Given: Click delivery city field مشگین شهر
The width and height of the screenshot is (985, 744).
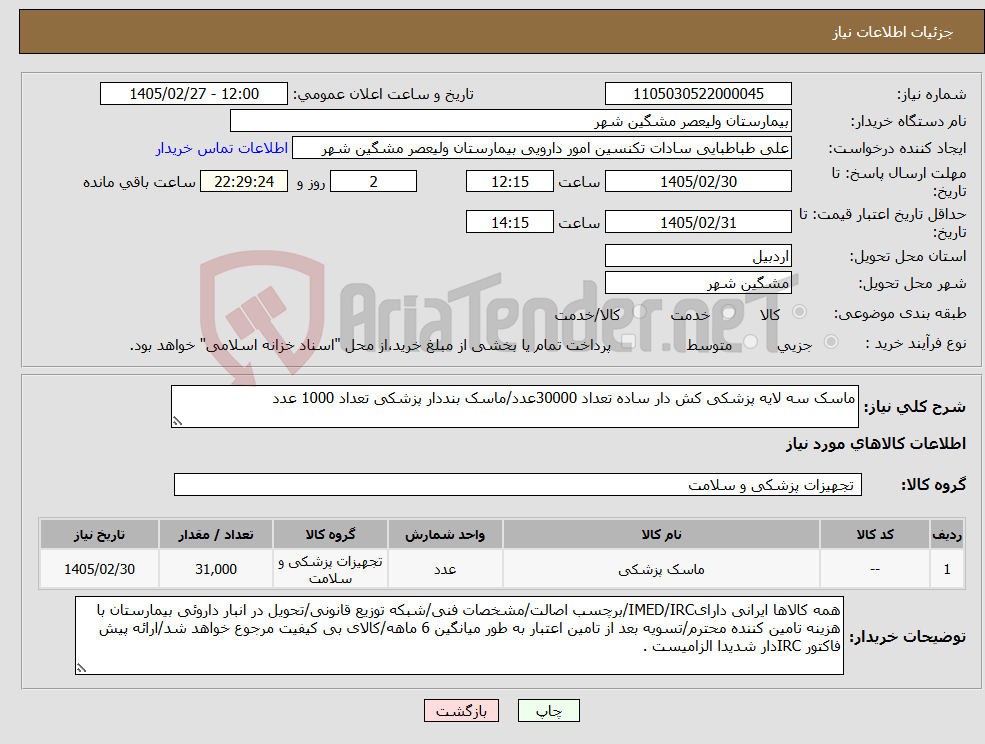Looking at the screenshot, I should click(698, 283).
